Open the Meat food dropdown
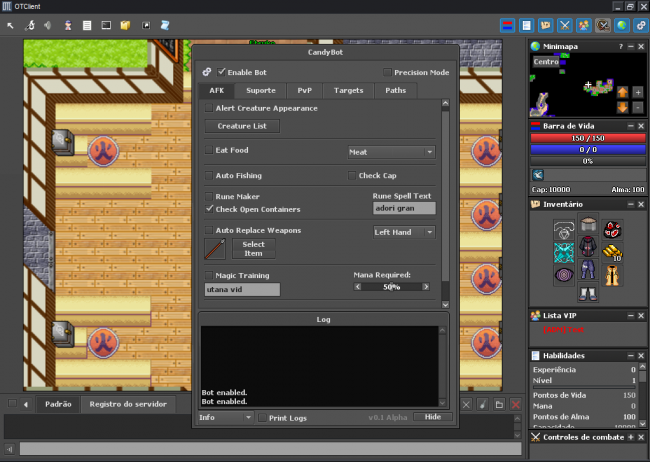The height and width of the screenshot is (462, 650). [x=391, y=152]
